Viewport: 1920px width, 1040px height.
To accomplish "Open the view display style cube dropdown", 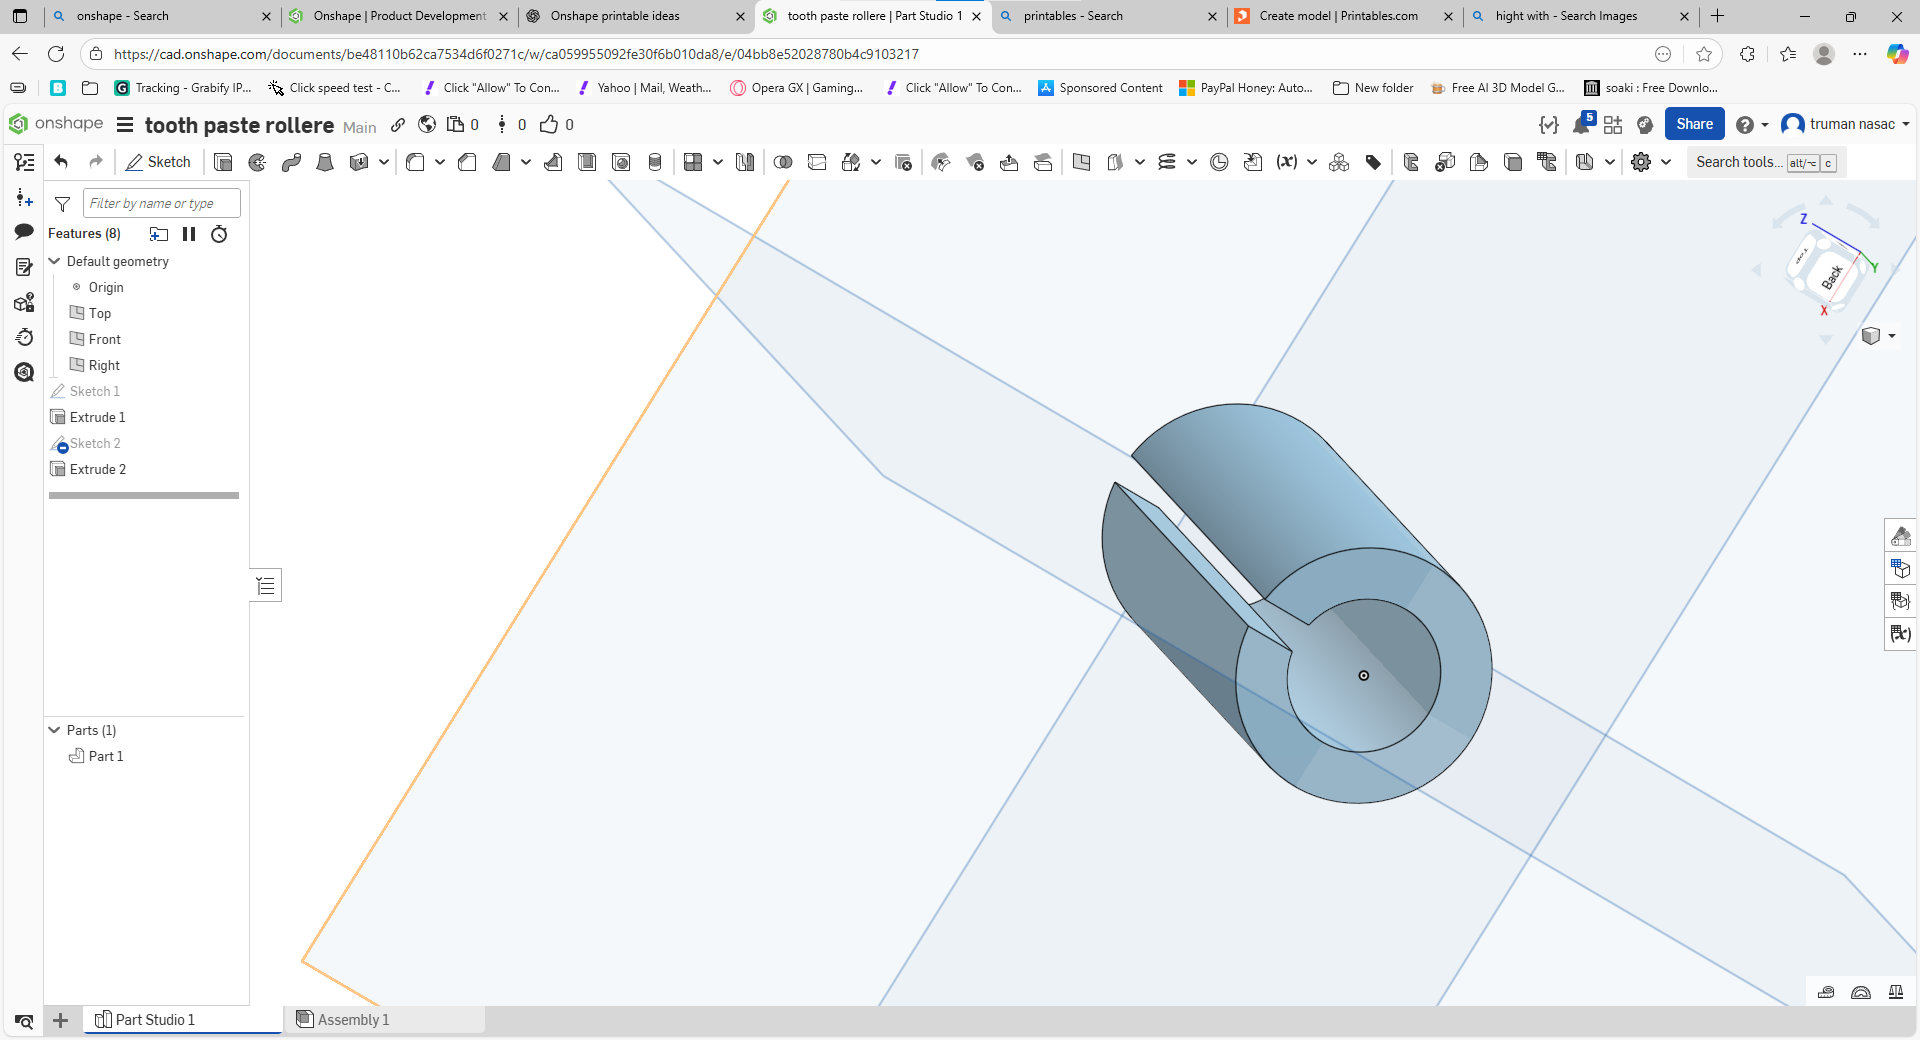I will (x=1879, y=336).
